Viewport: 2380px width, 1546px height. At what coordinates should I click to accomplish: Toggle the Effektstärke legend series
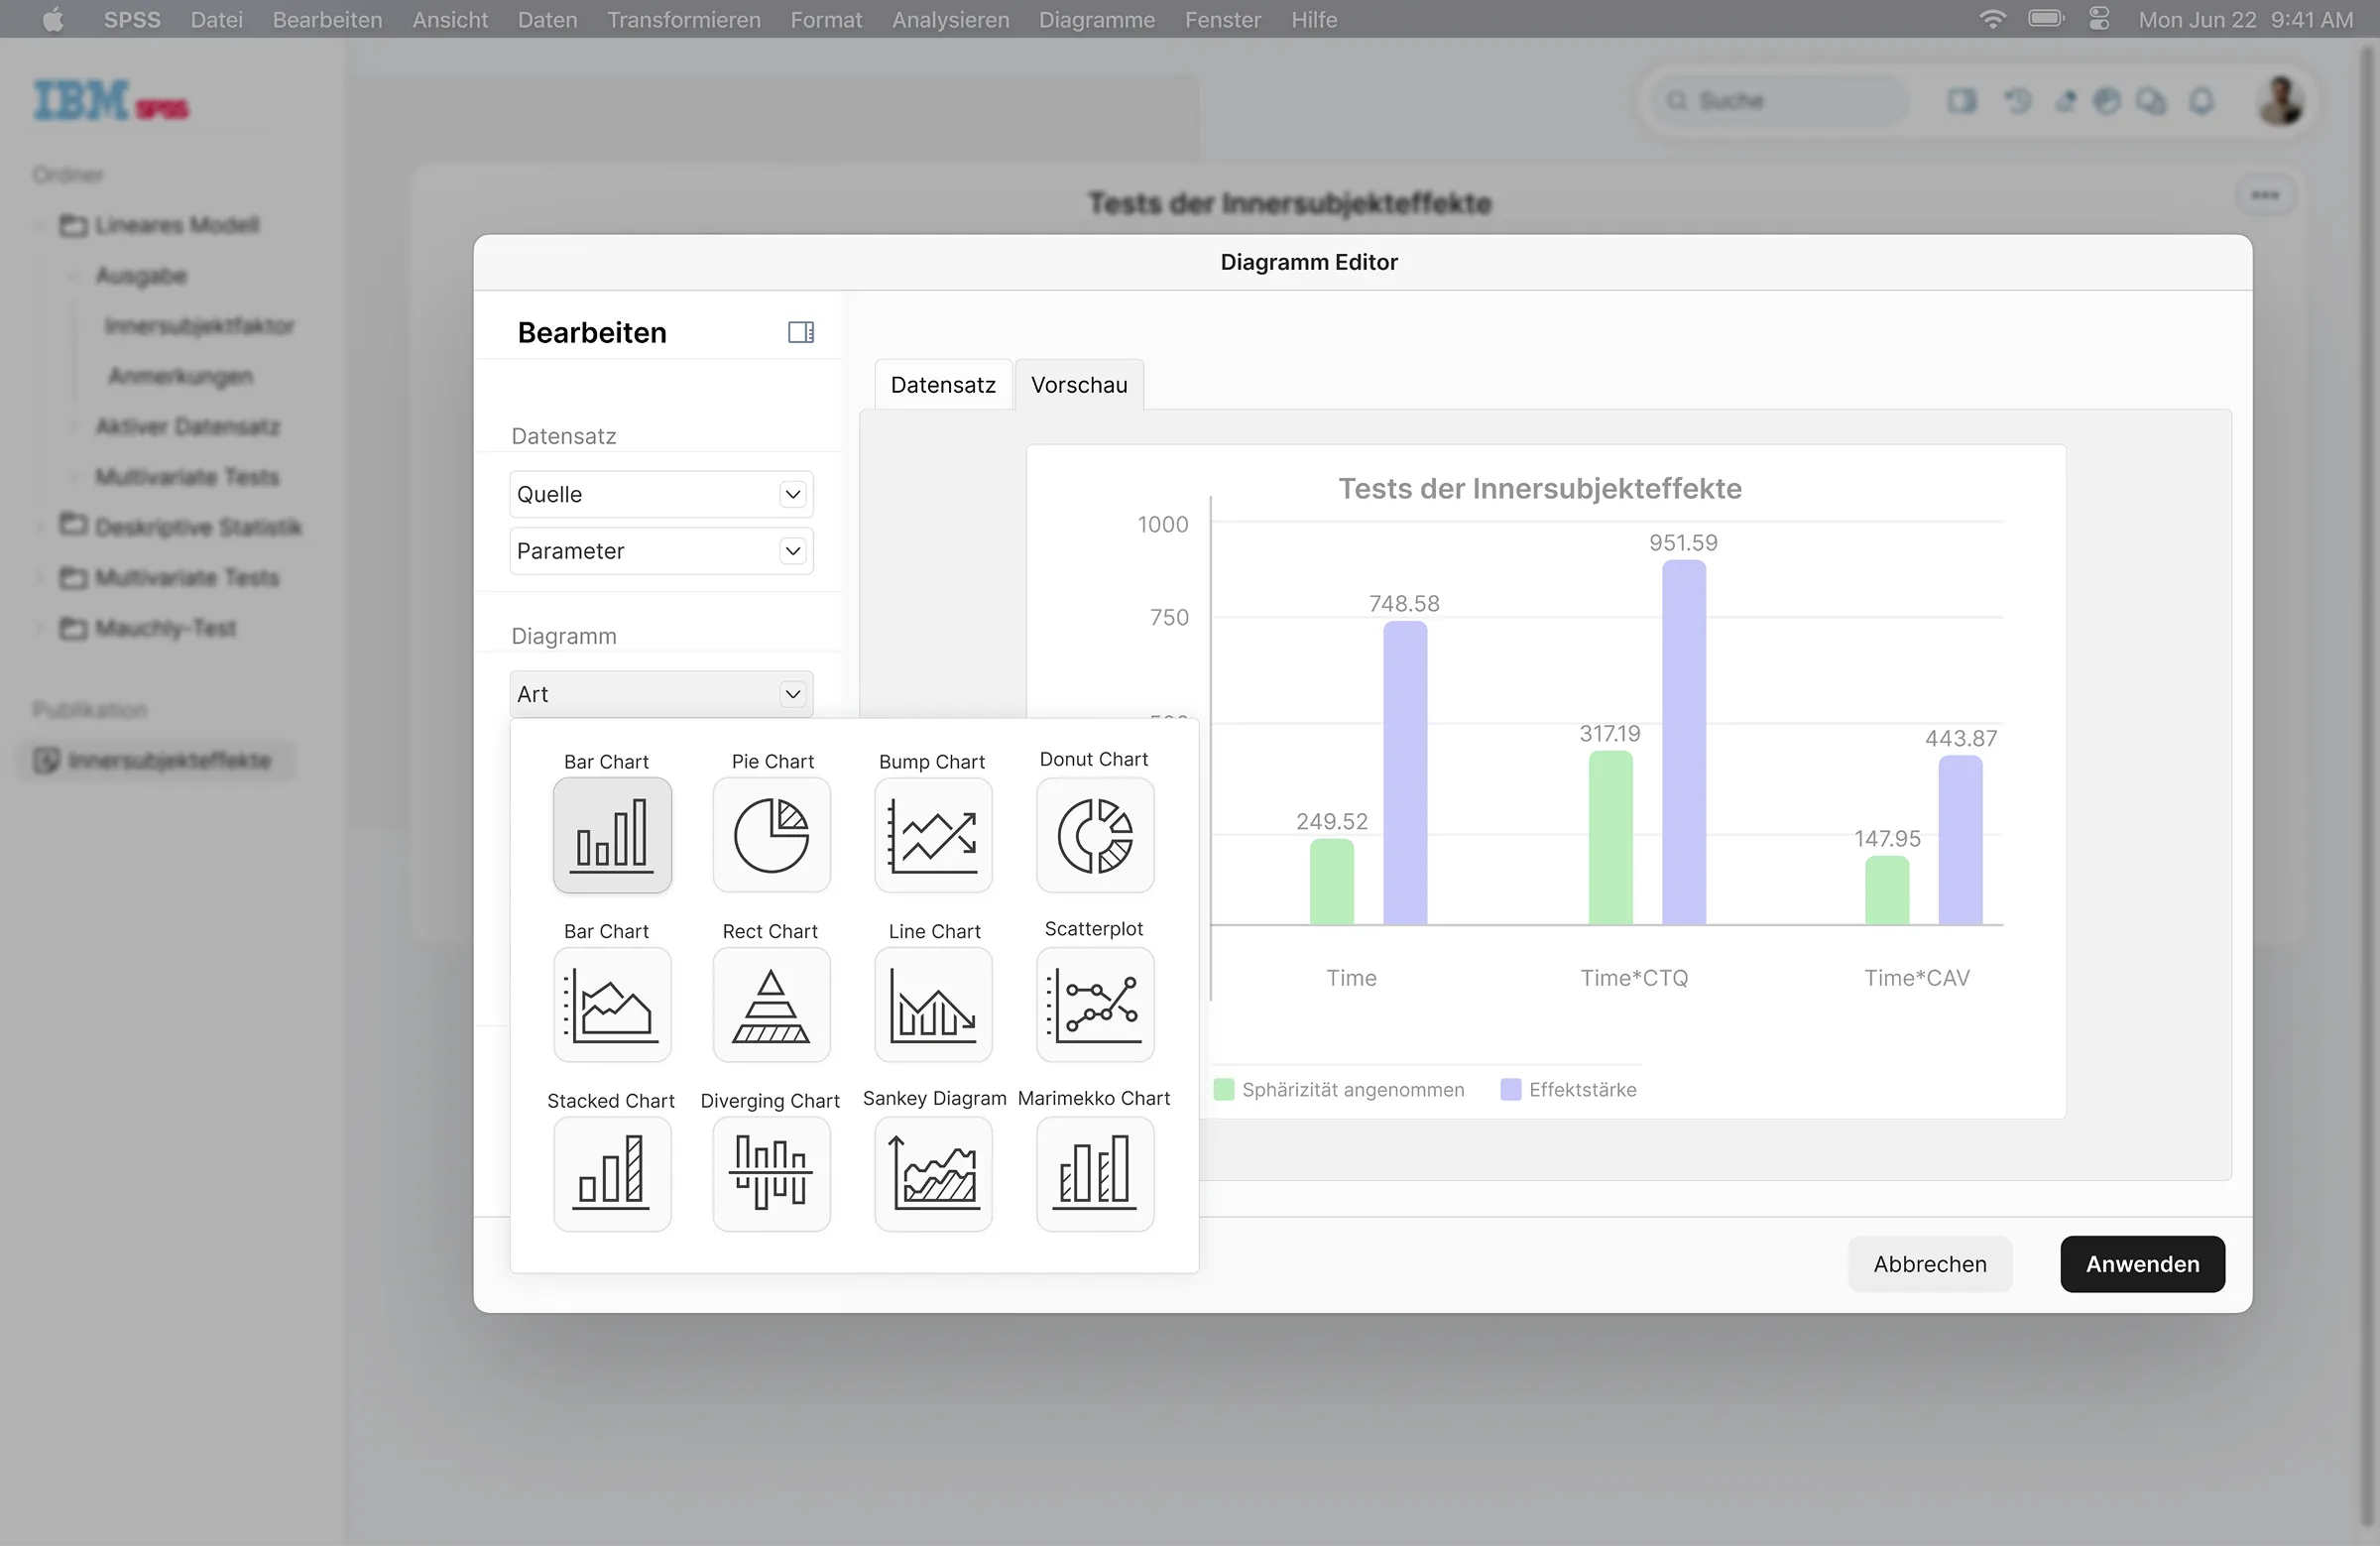point(1568,1089)
